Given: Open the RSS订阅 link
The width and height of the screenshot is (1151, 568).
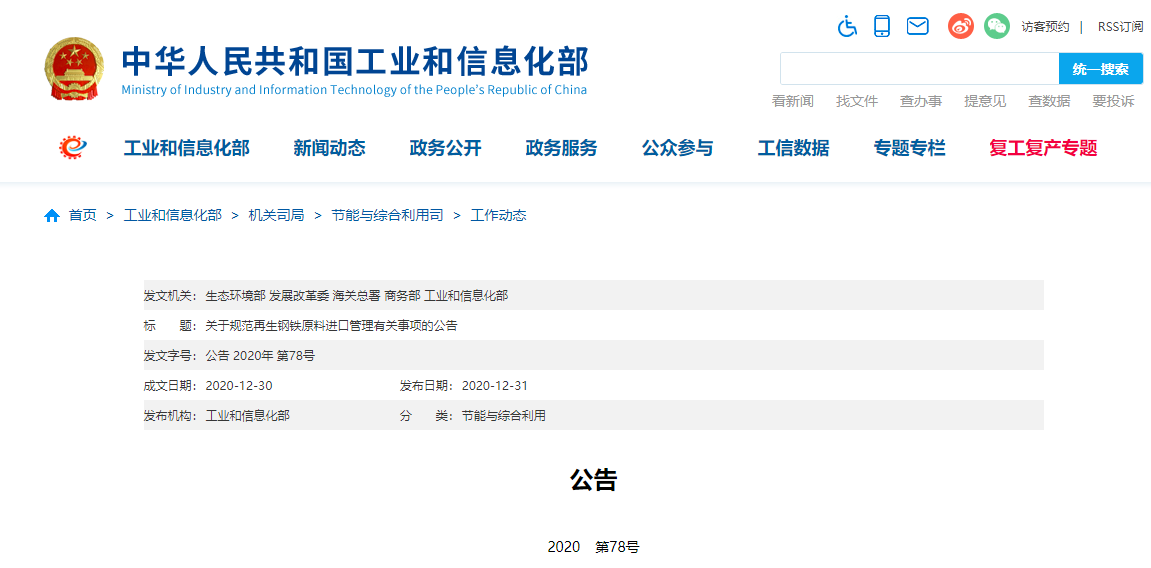Looking at the screenshot, I should click(1120, 27).
